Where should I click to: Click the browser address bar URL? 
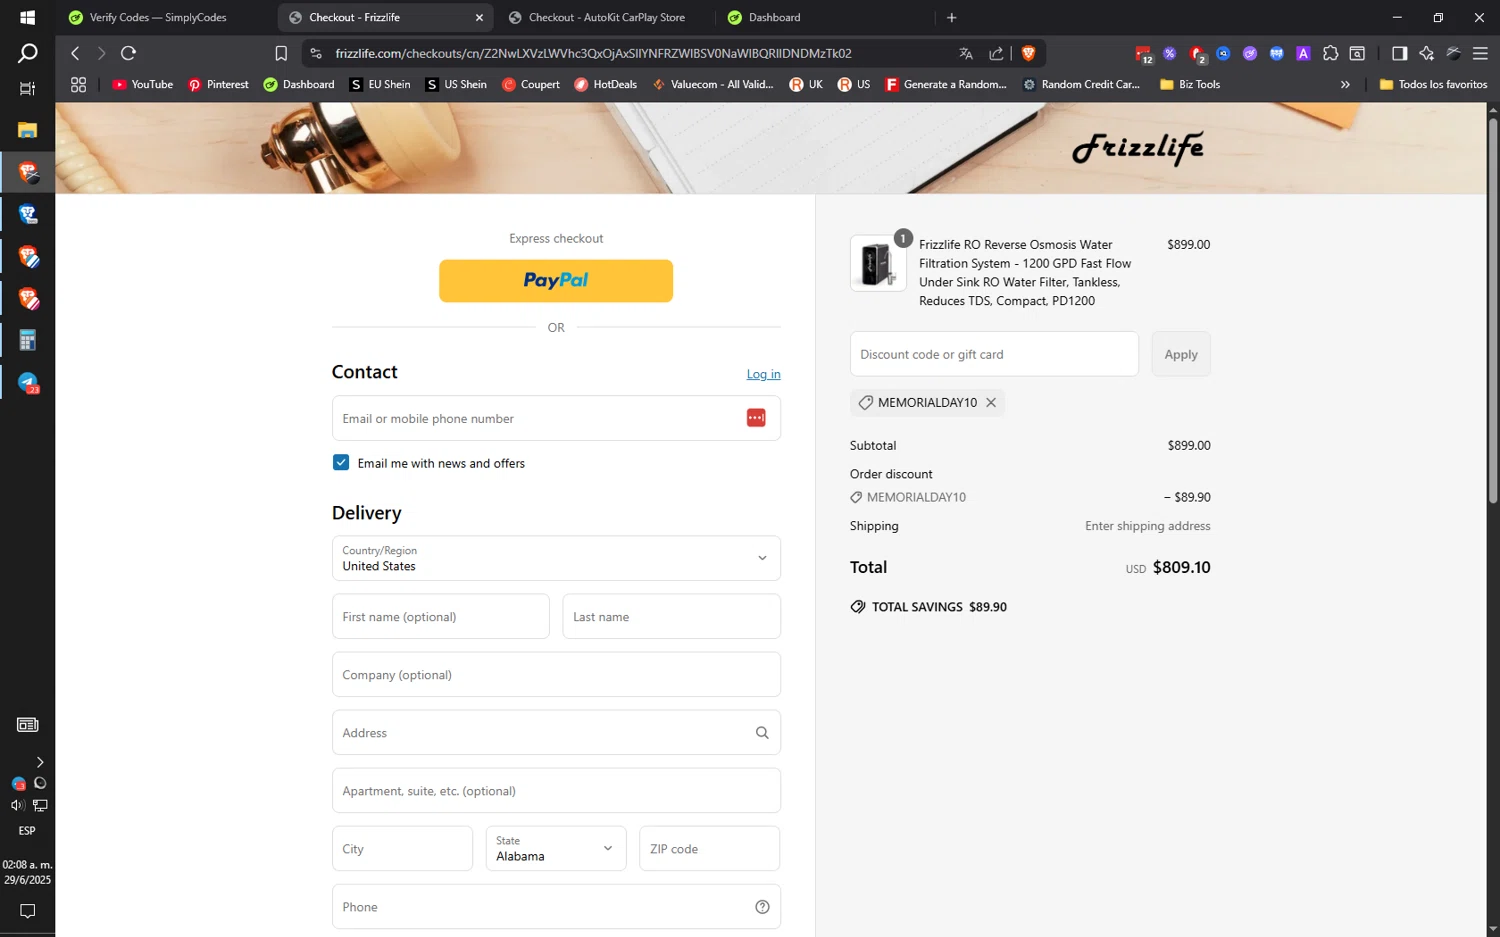coord(594,53)
